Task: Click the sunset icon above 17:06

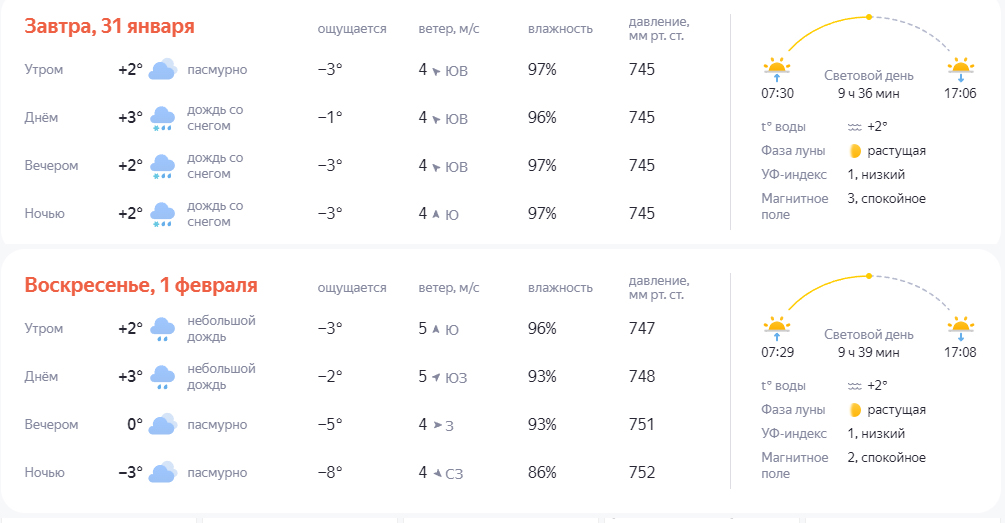Action: [x=961, y=70]
